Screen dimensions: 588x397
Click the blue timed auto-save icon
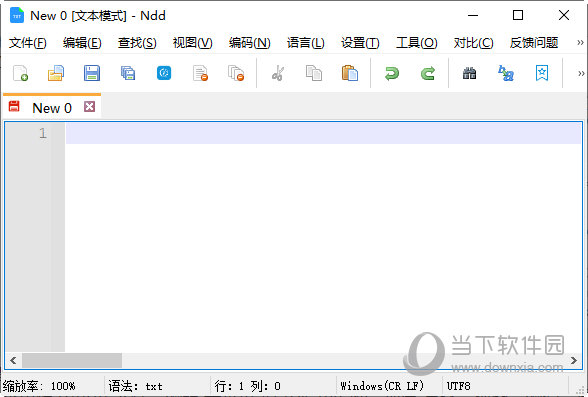[x=164, y=73]
